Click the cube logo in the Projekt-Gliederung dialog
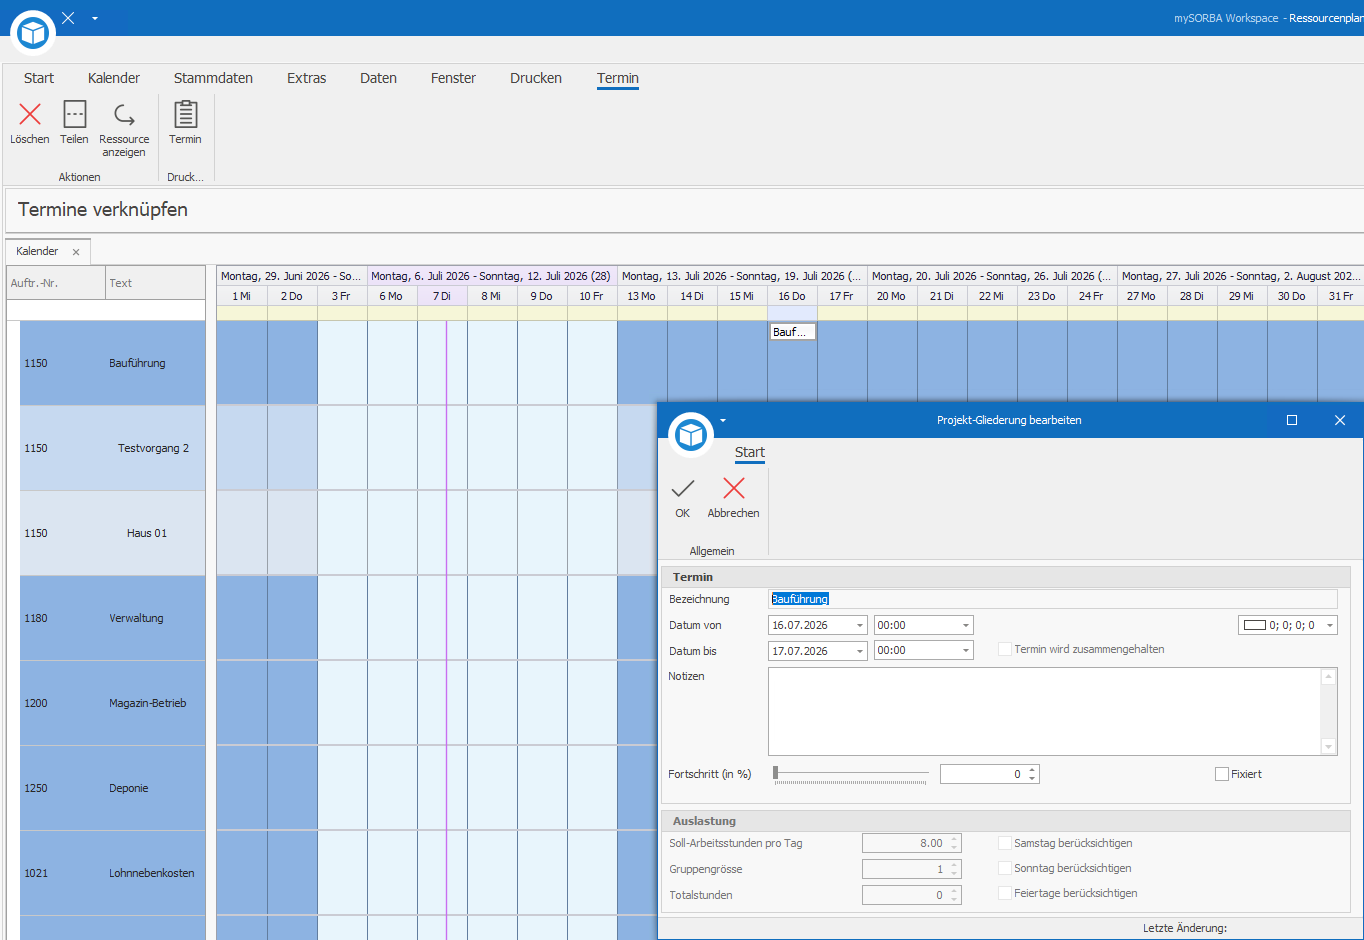1364x940 pixels. pos(691,434)
